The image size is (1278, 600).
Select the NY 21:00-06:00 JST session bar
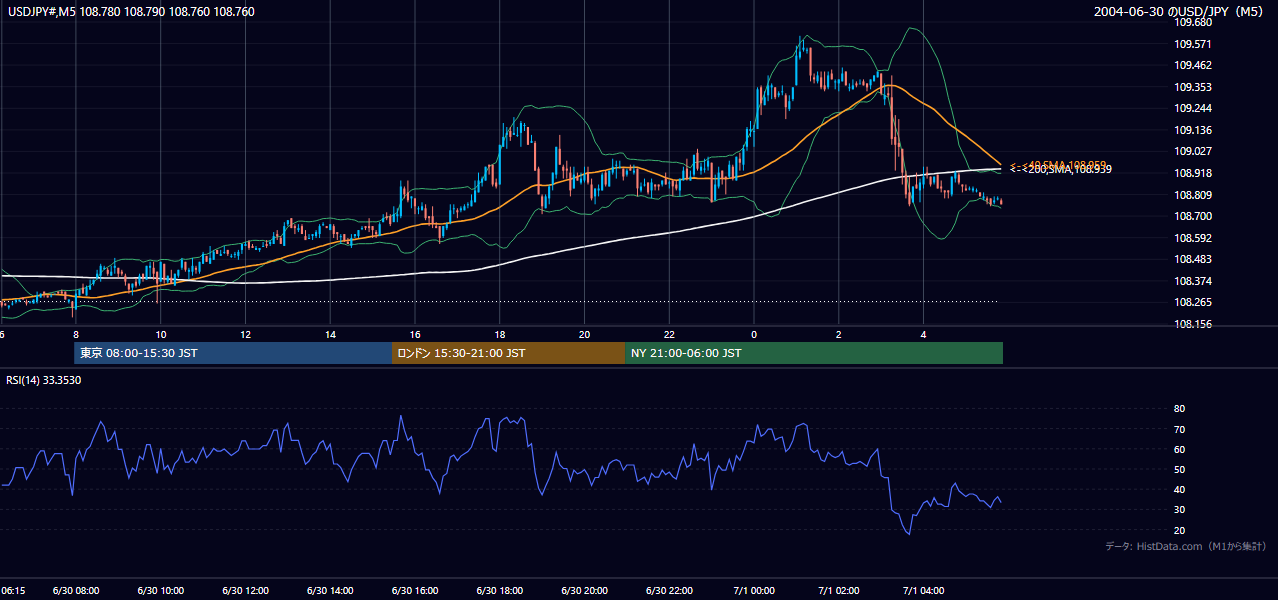click(814, 353)
